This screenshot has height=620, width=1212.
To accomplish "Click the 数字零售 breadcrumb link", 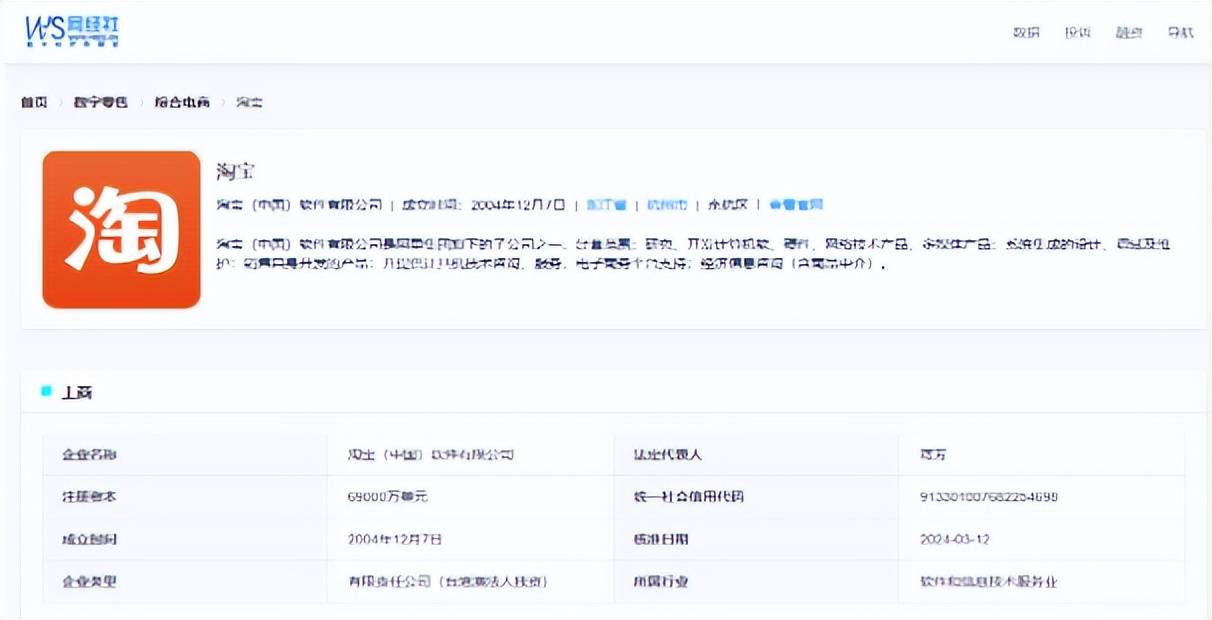I will point(100,102).
